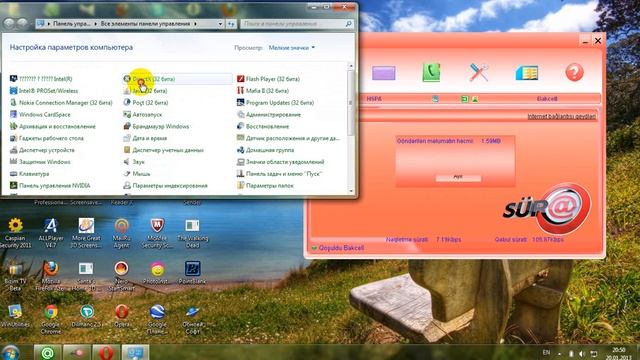Open Mozilla Firefox desktop shortcut
640x360 pixels.
click(51, 276)
